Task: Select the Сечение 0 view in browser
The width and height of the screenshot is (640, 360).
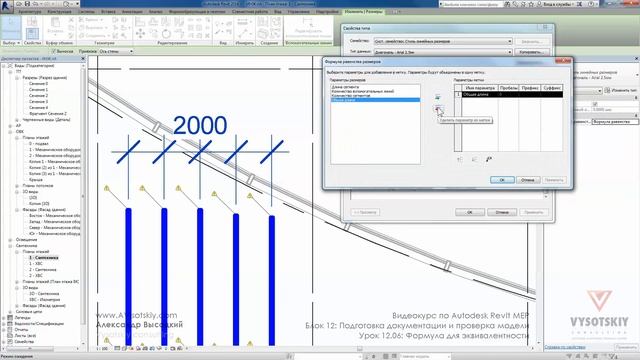Action: (38, 84)
